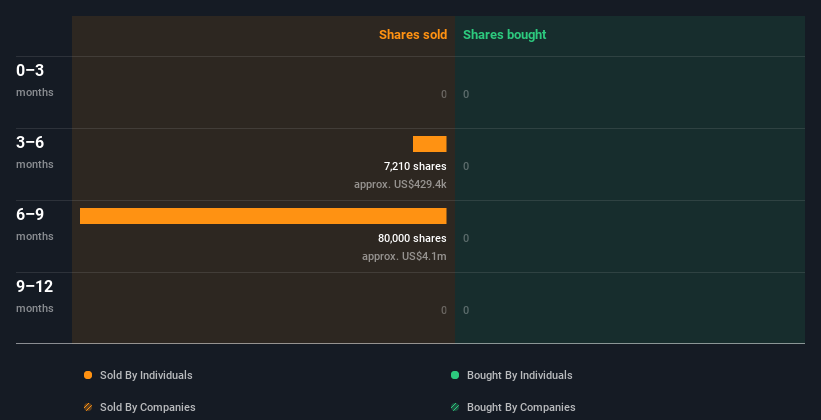The image size is (821, 420).
Task: Click the '6–9' months row label
Action: click(30, 215)
